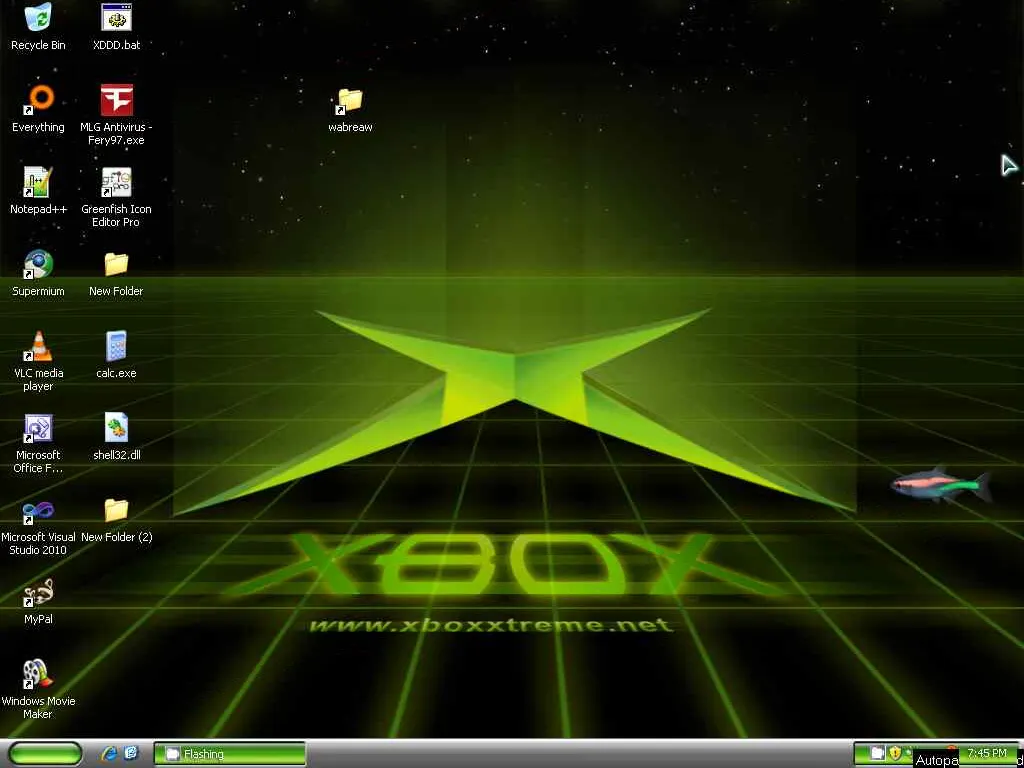Click the white camera tray icon
Screen dimensions: 1024x768
[877, 753]
